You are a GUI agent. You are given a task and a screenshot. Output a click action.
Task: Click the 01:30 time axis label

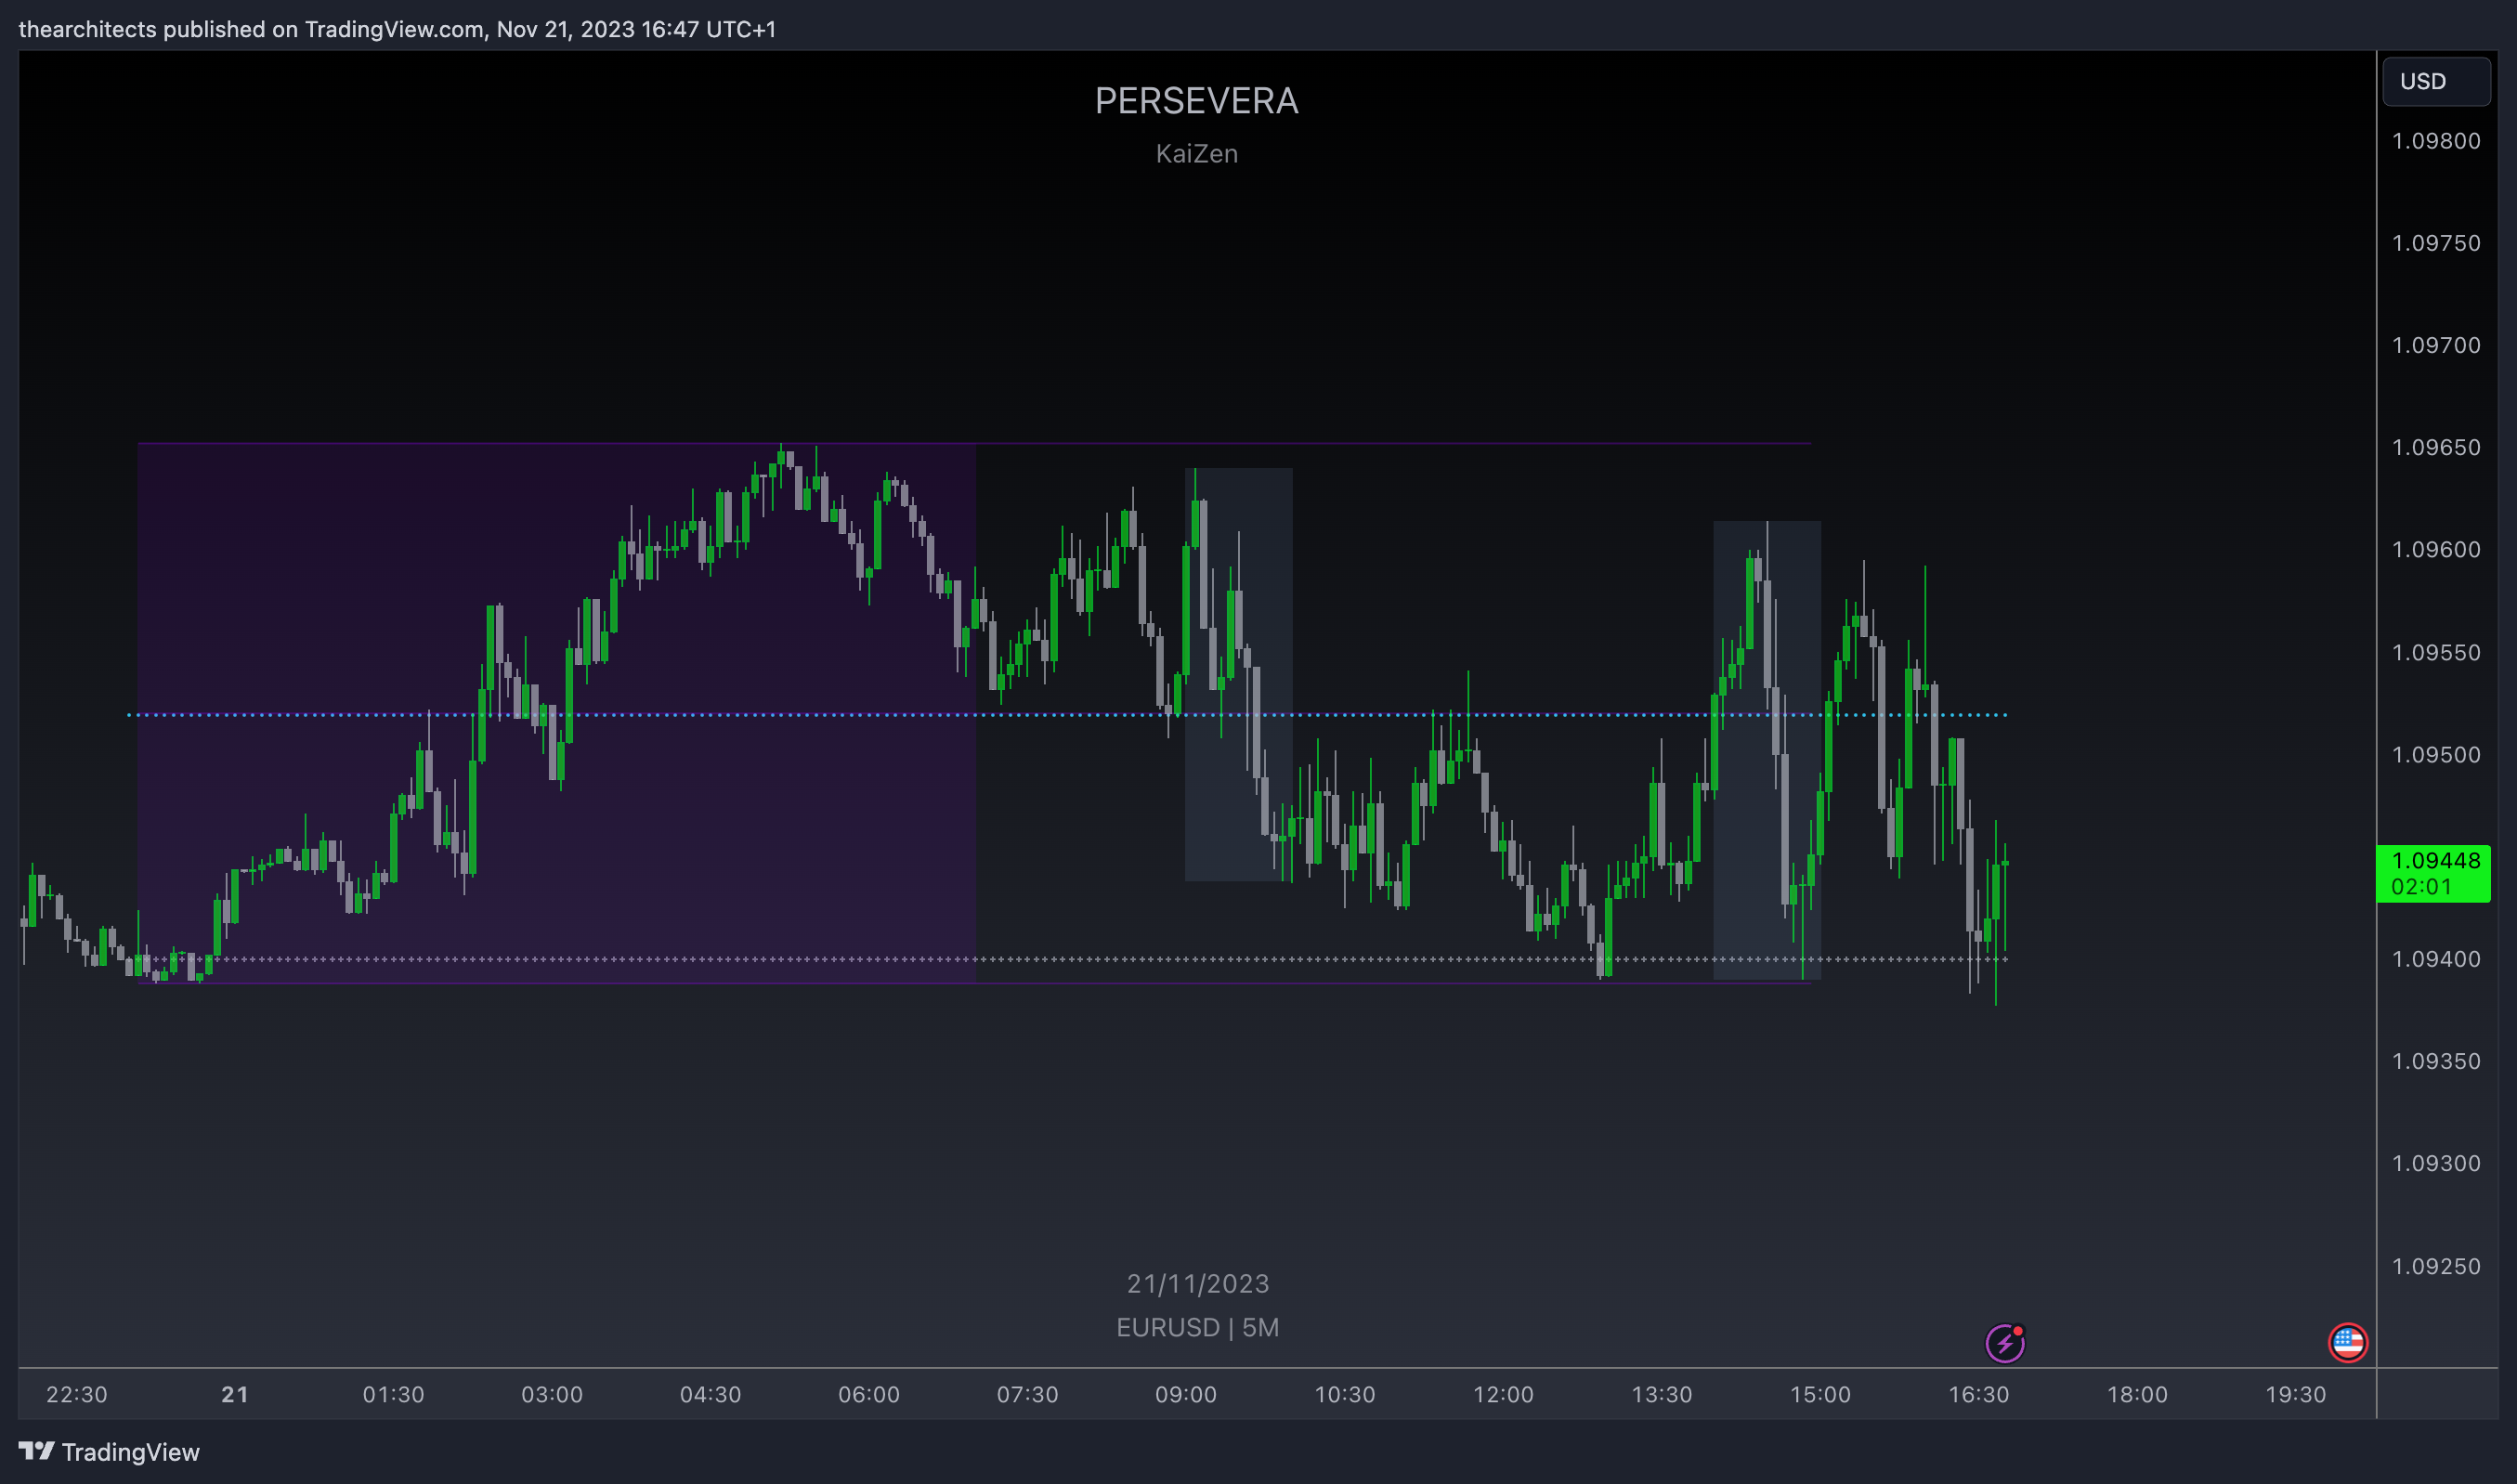coord(393,1394)
